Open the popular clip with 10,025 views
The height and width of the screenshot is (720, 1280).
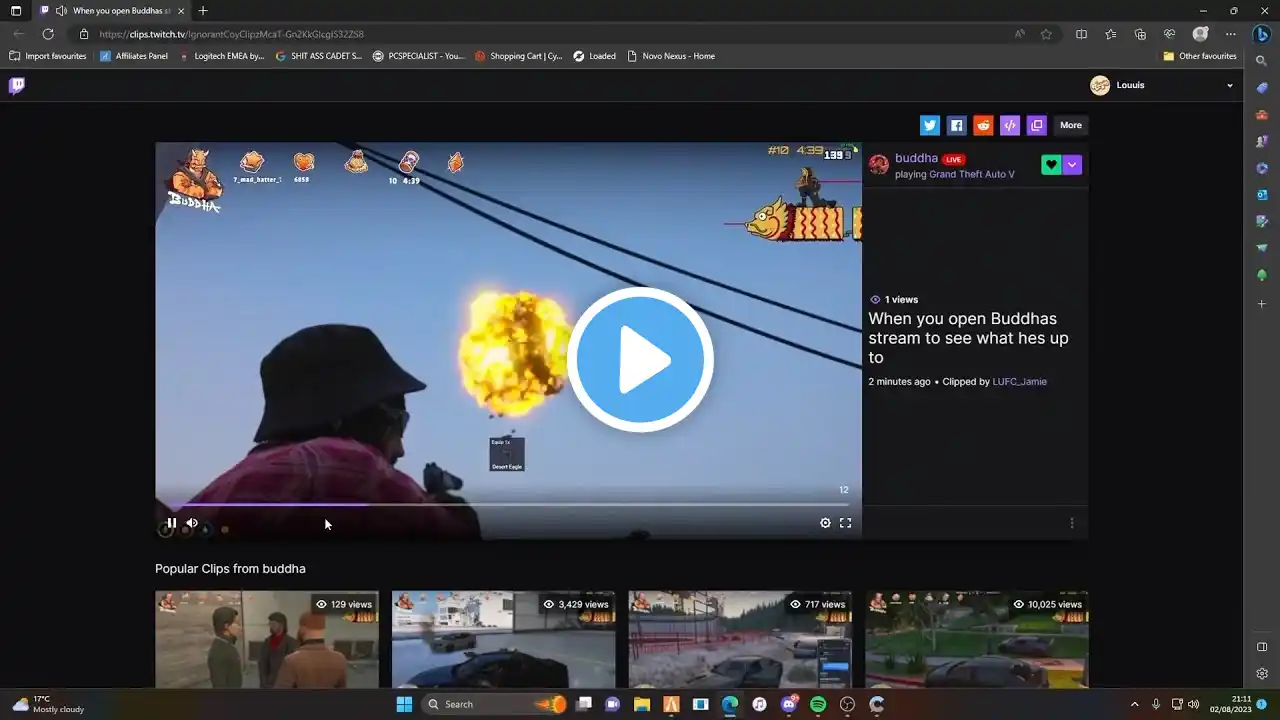[x=977, y=639]
